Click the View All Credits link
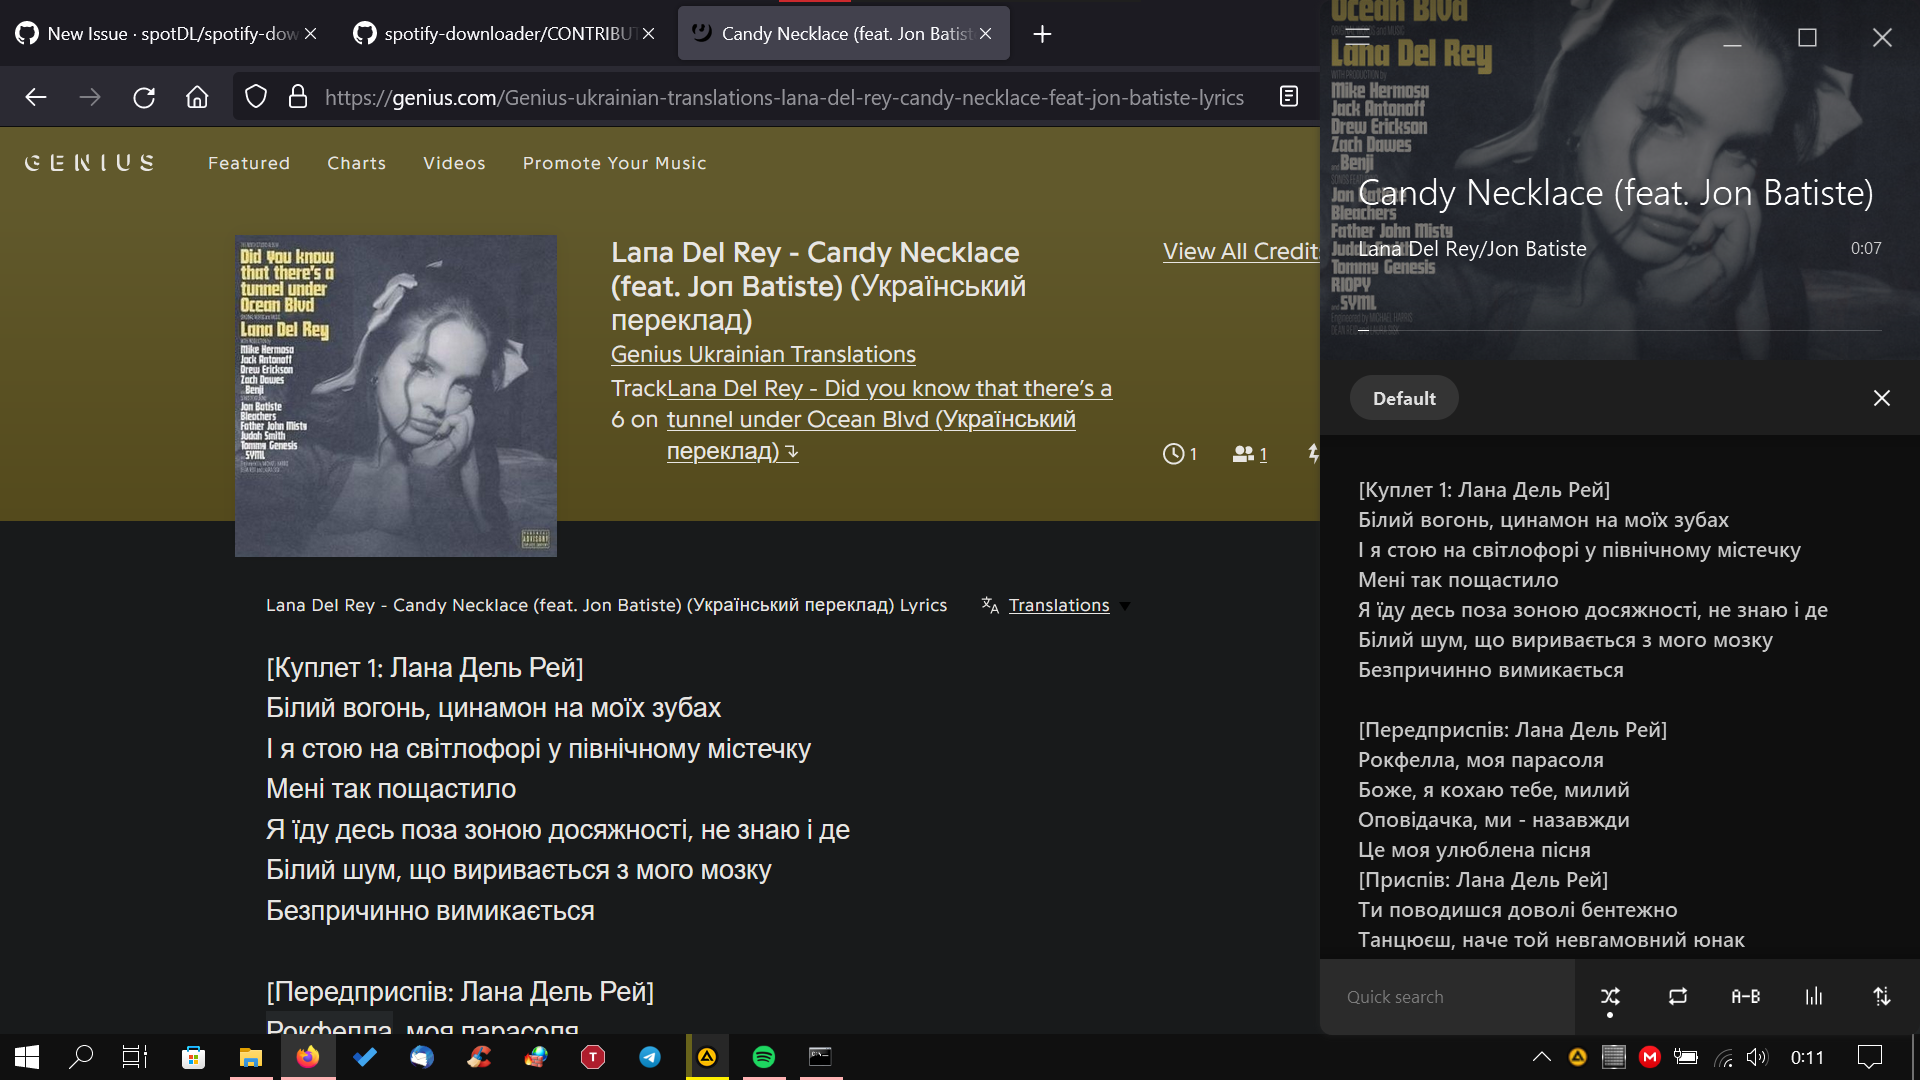This screenshot has width=1920, height=1080. 1242,251
